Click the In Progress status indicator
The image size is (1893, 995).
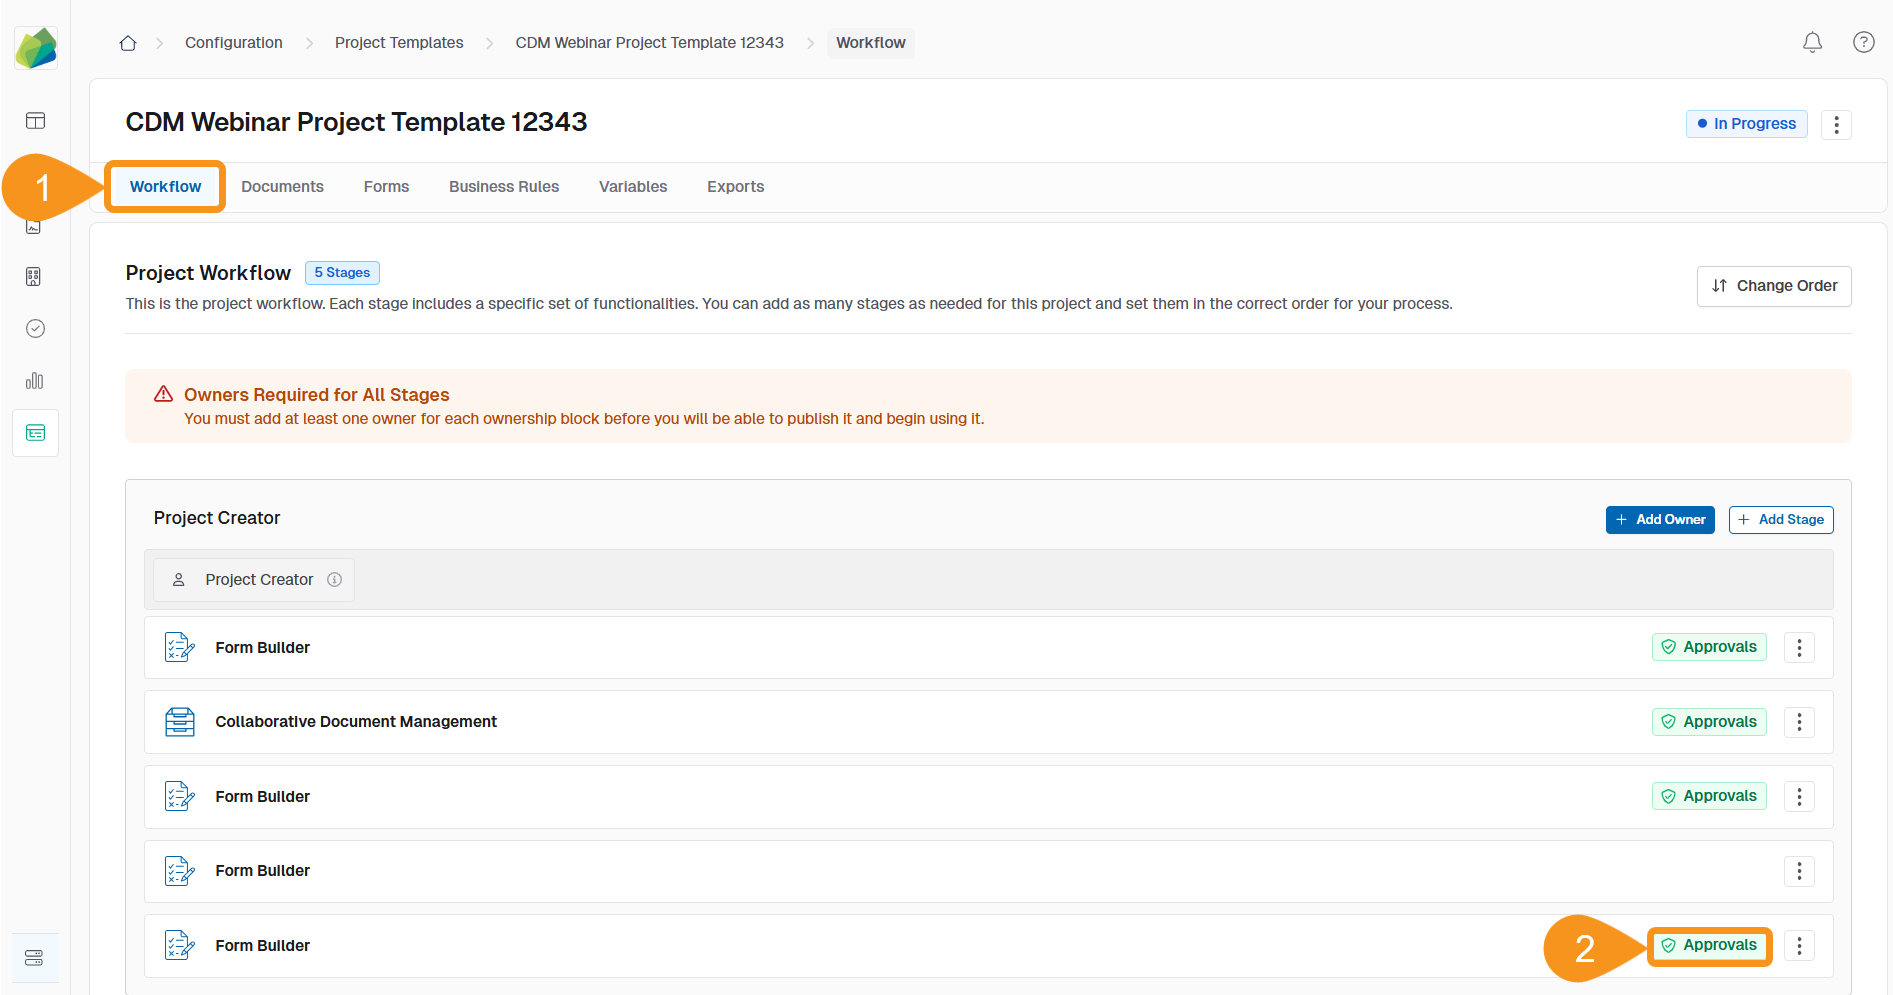1746,123
